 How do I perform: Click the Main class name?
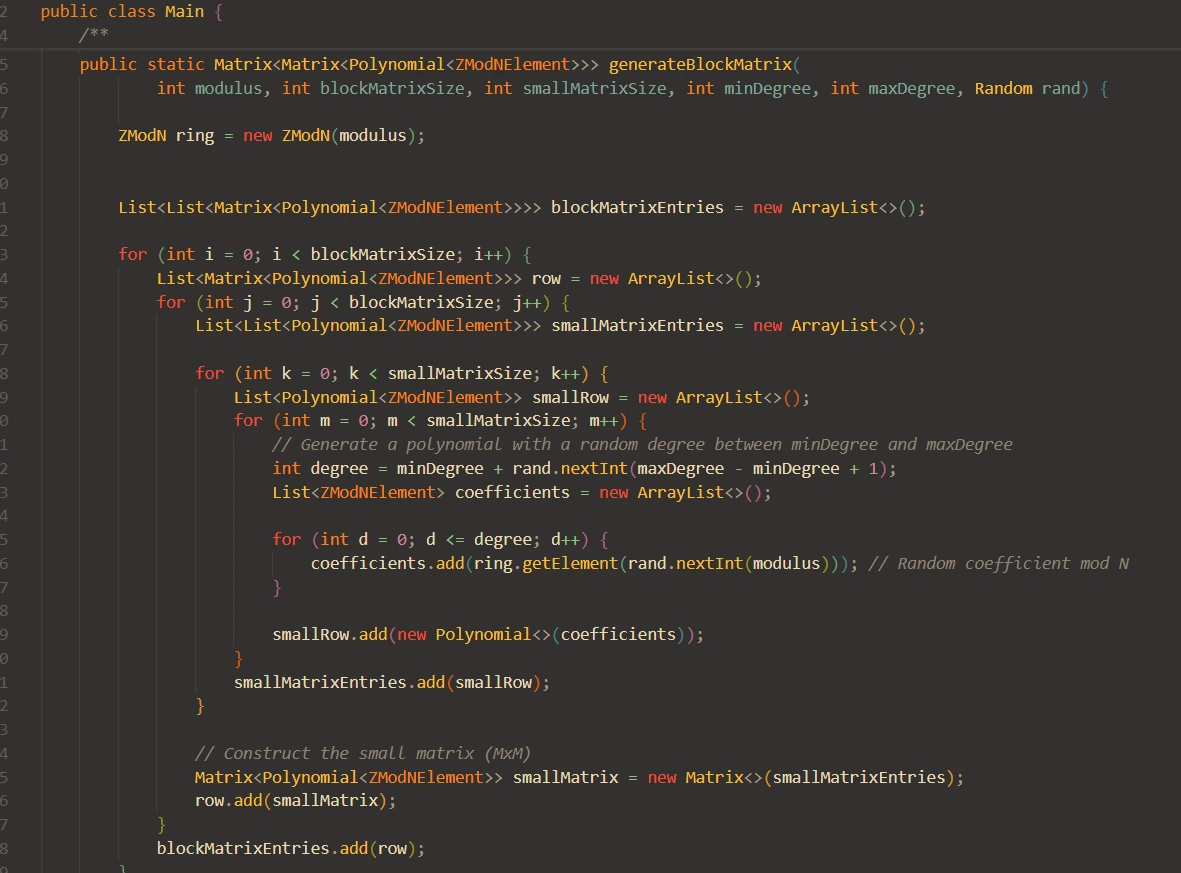pyautogui.click(x=184, y=13)
